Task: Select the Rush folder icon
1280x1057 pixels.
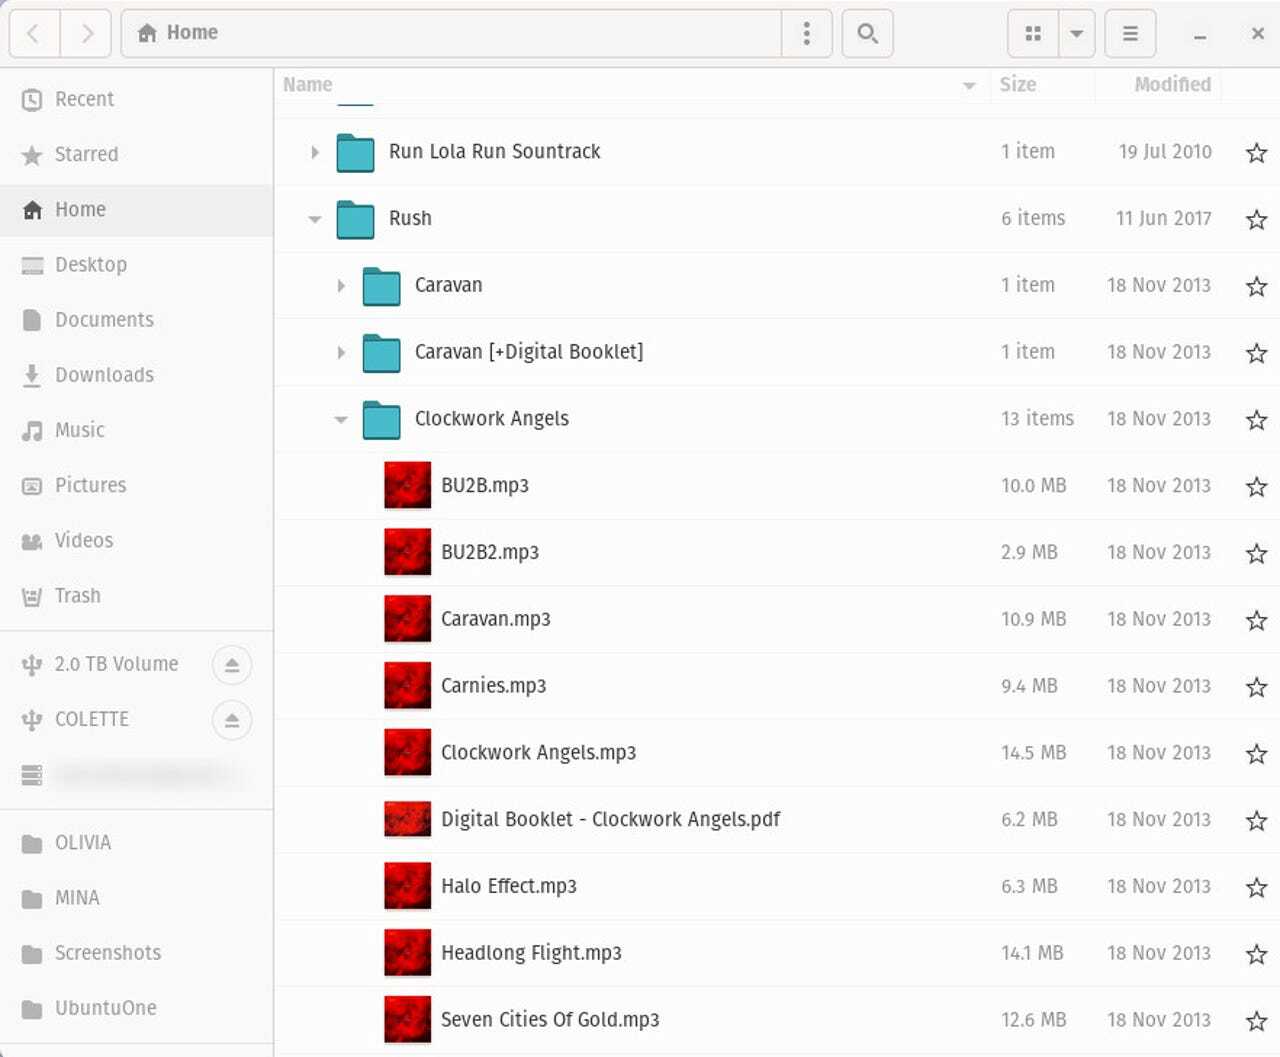Action: pos(355,219)
